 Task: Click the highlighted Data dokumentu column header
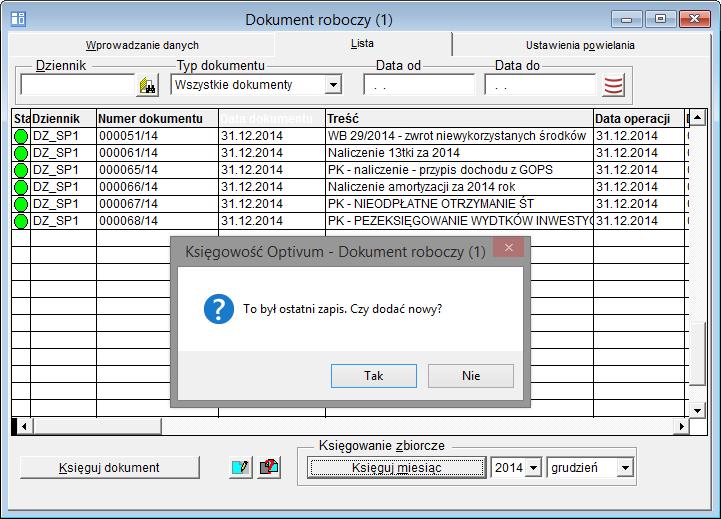tap(272, 119)
